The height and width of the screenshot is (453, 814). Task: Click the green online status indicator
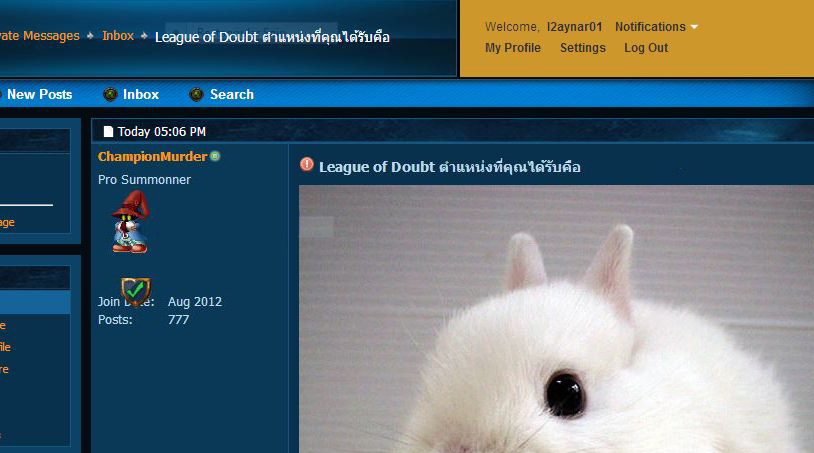pyautogui.click(x=215, y=156)
